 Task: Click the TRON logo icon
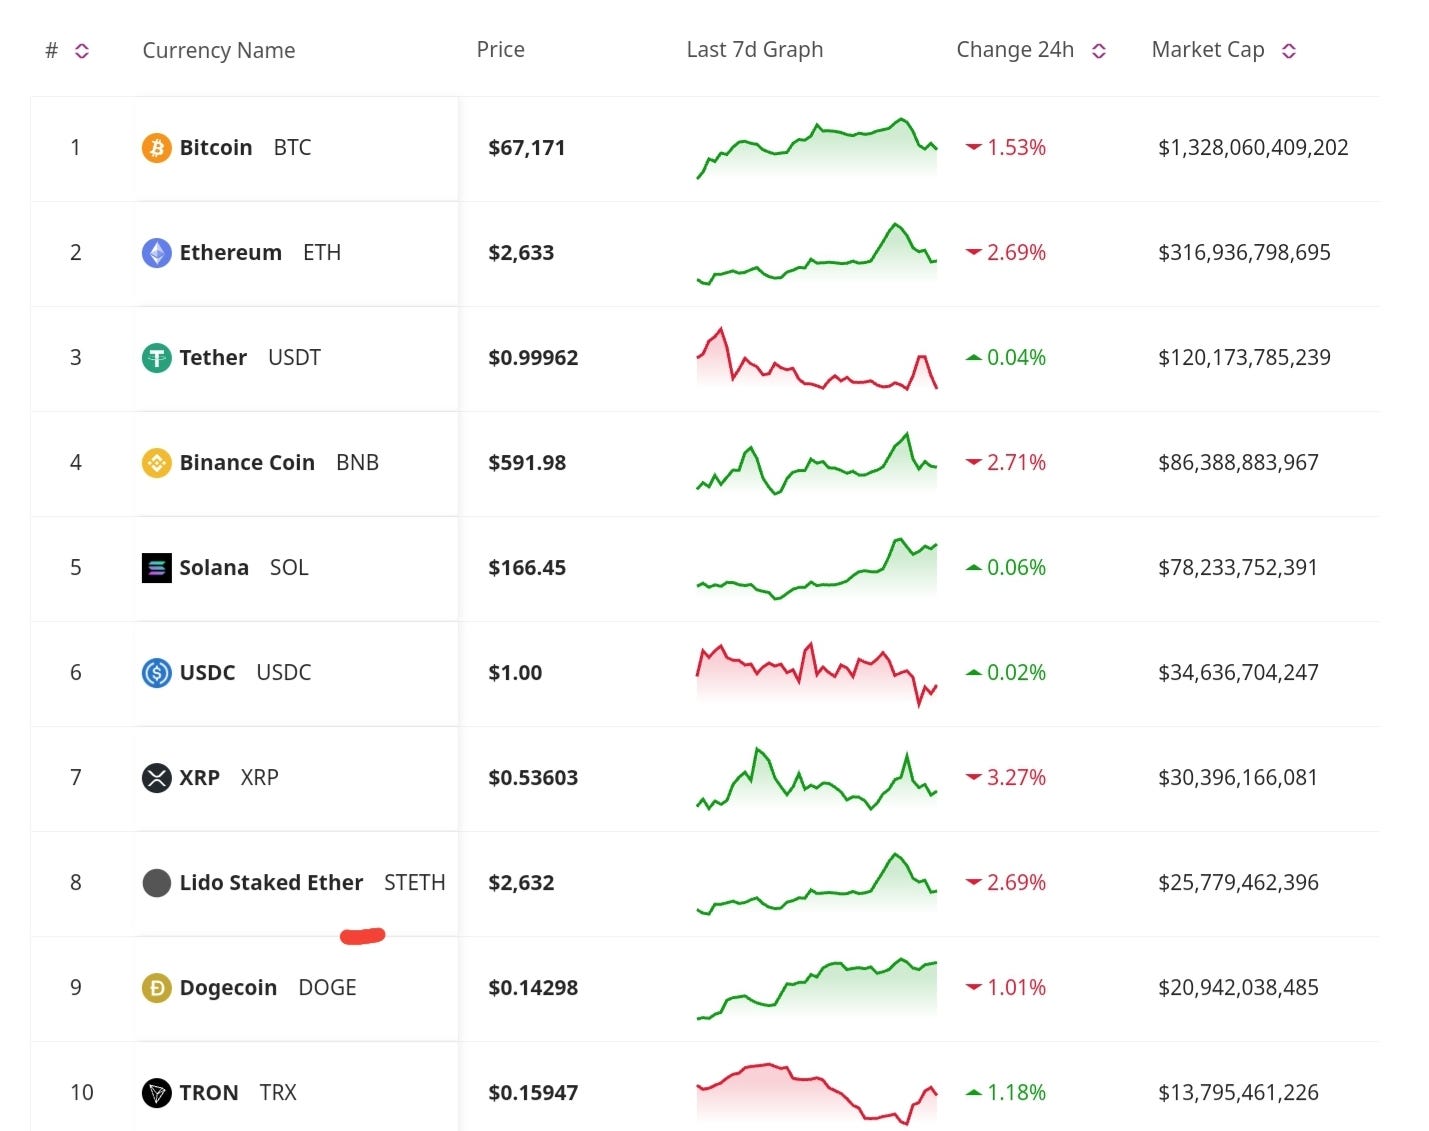[x=156, y=1093]
